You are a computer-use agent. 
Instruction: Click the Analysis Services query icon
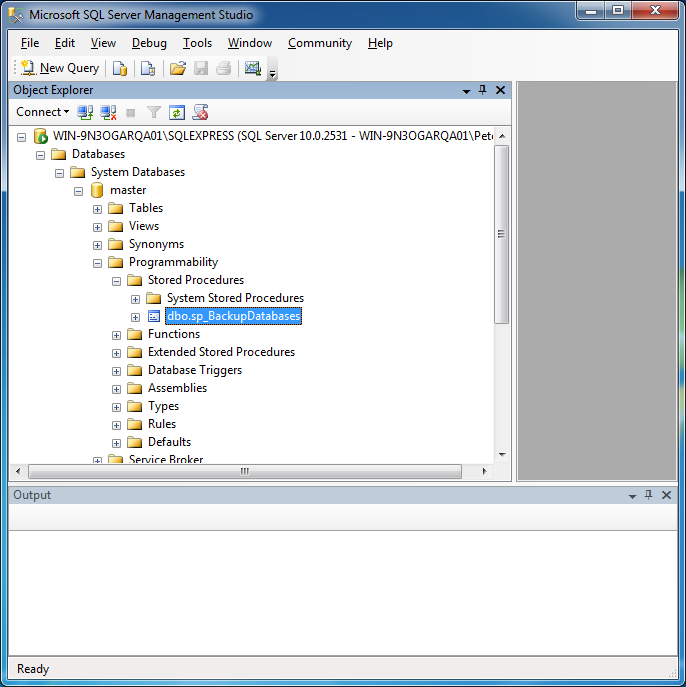148,68
